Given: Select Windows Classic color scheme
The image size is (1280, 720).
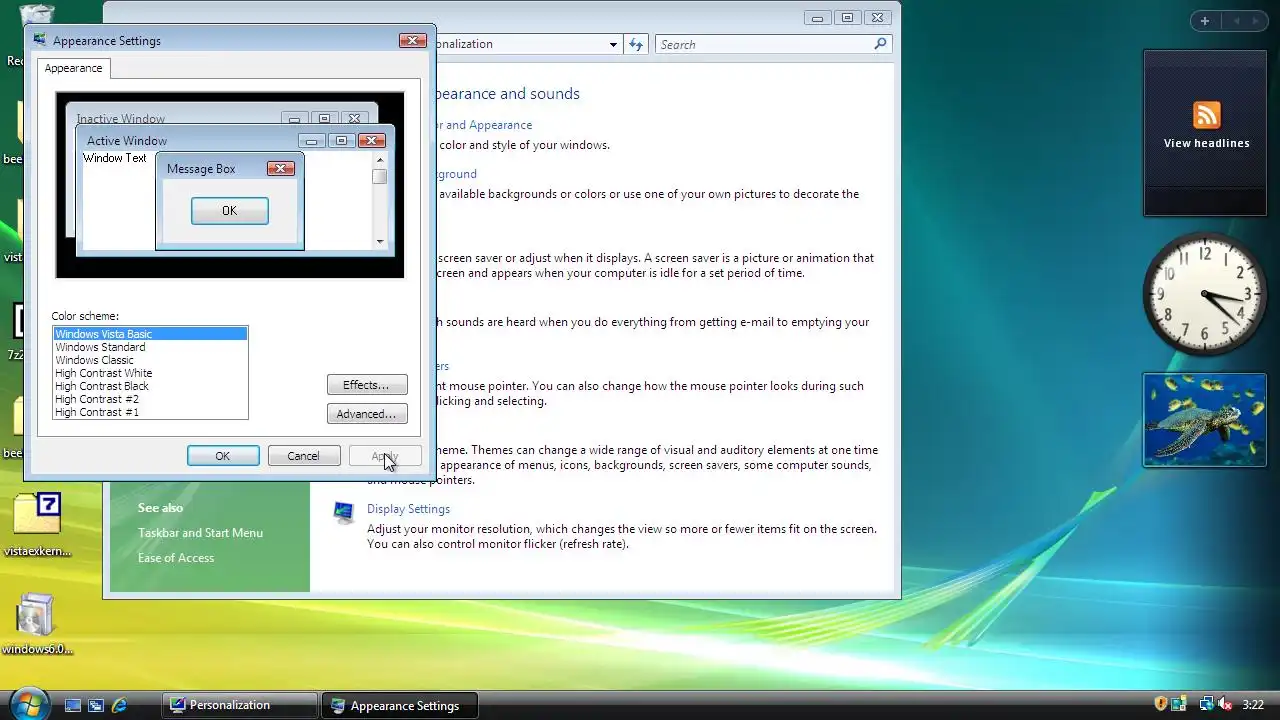Looking at the screenshot, I should coord(150,360).
